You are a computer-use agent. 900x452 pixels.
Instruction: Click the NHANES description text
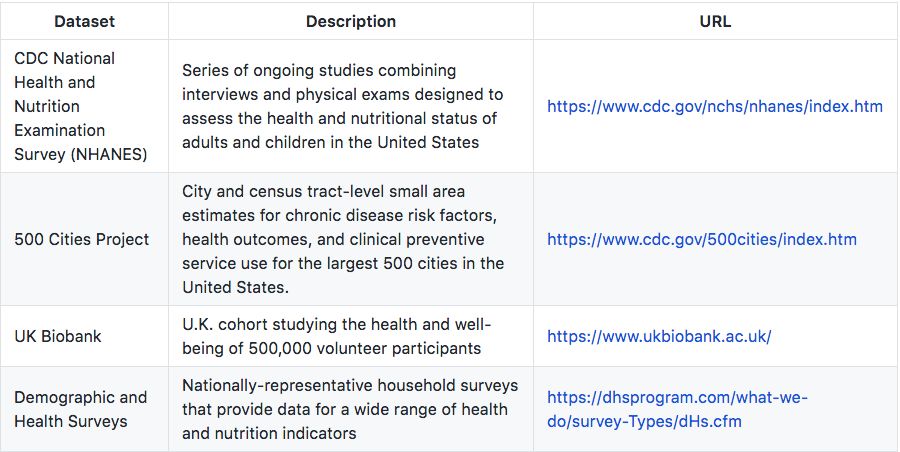point(343,106)
